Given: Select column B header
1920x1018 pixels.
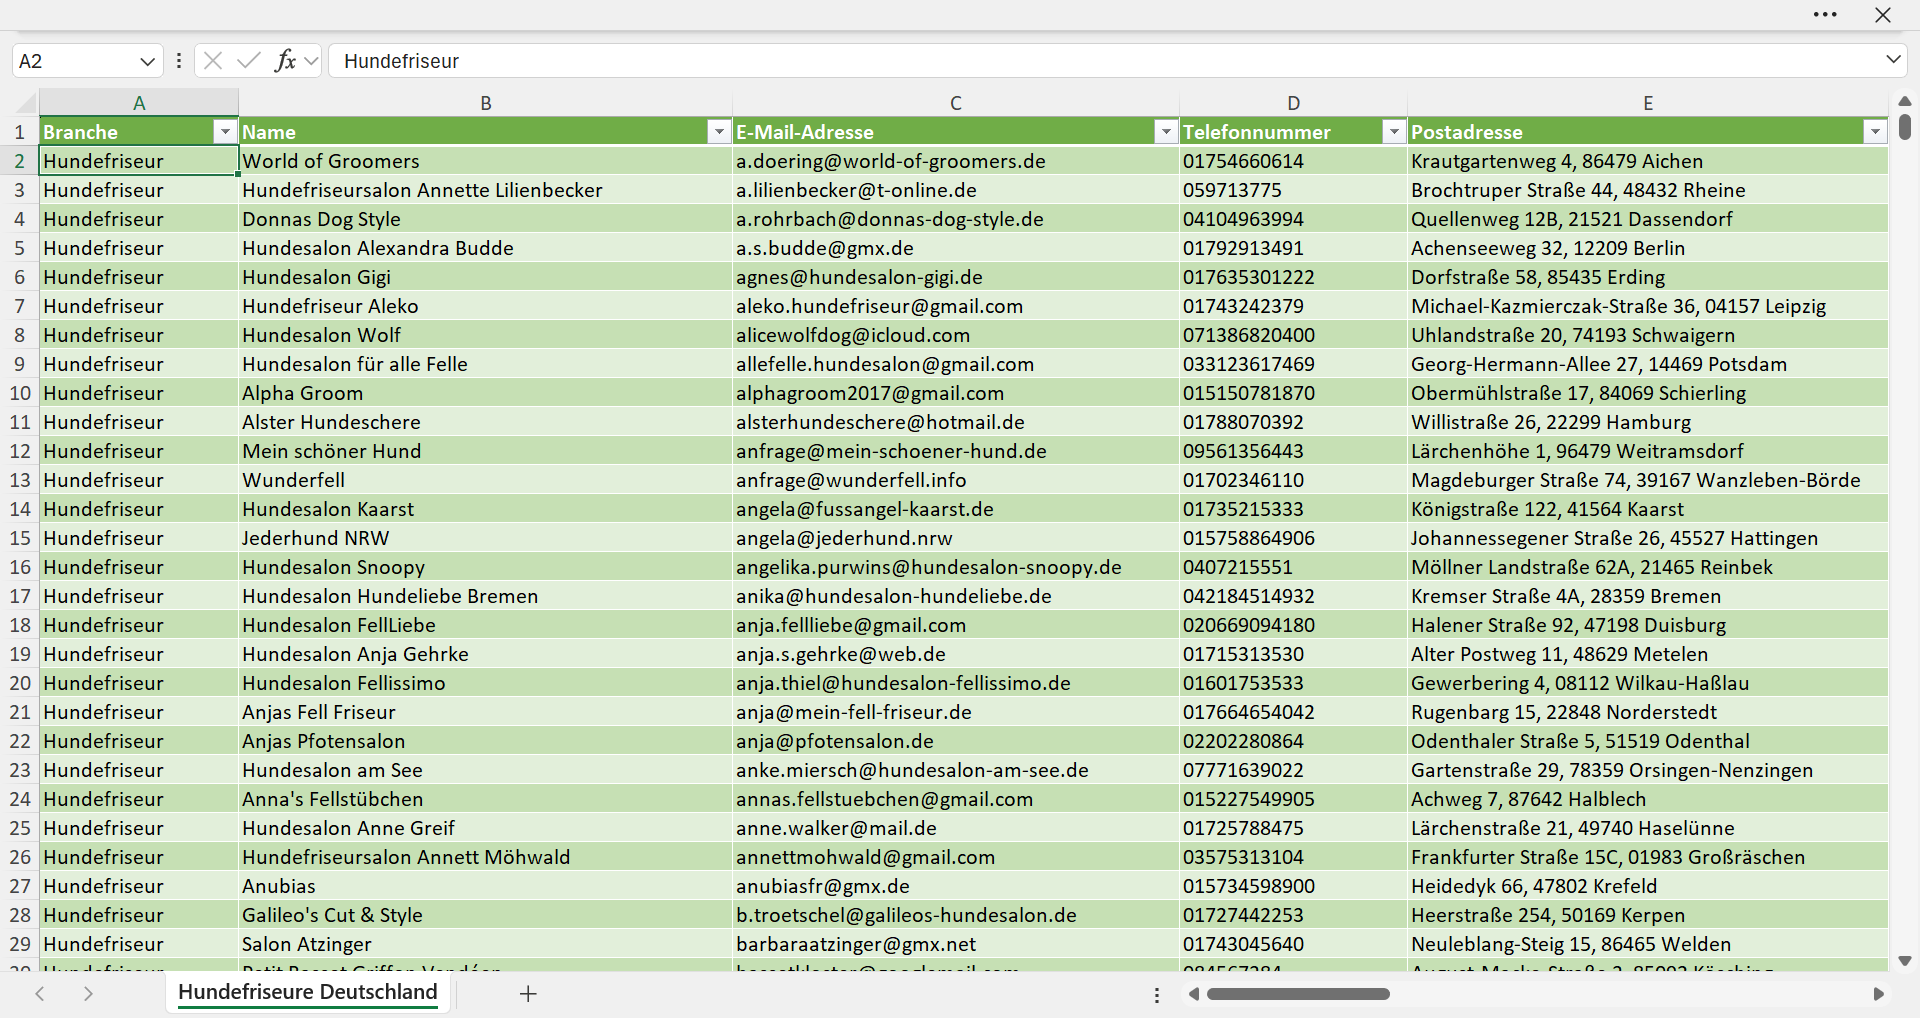Looking at the screenshot, I should coord(486,103).
